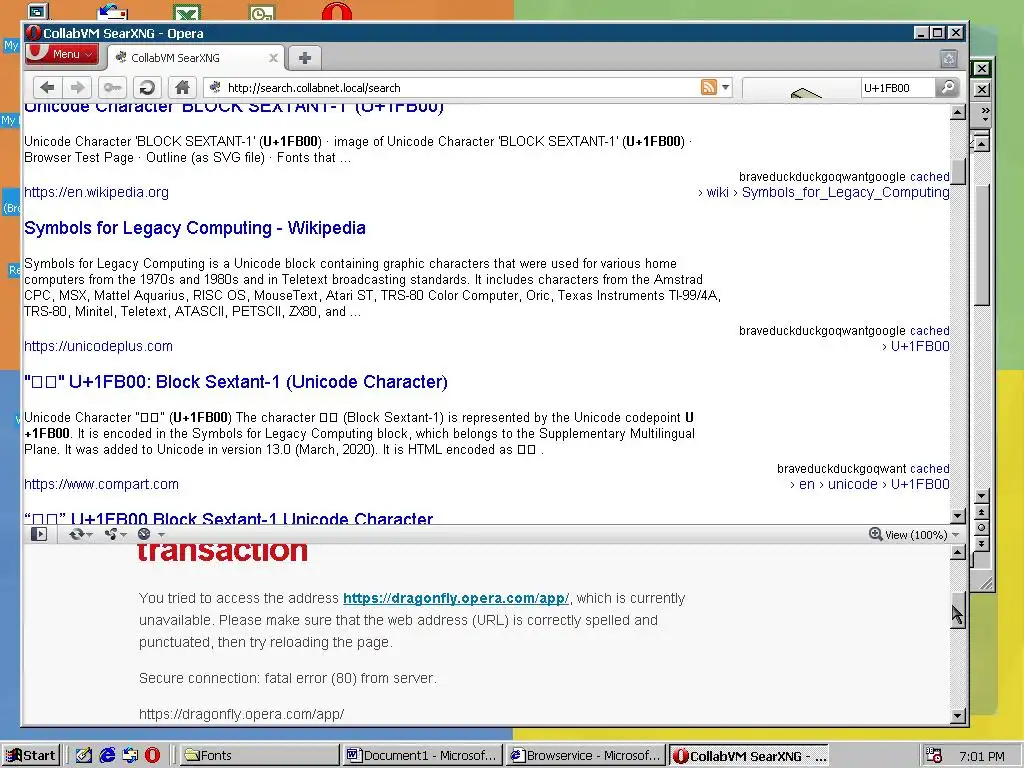The height and width of the screenshot is (768, 1024).
Task: Open the password wand key button
Action: click(x=112, y=87)
